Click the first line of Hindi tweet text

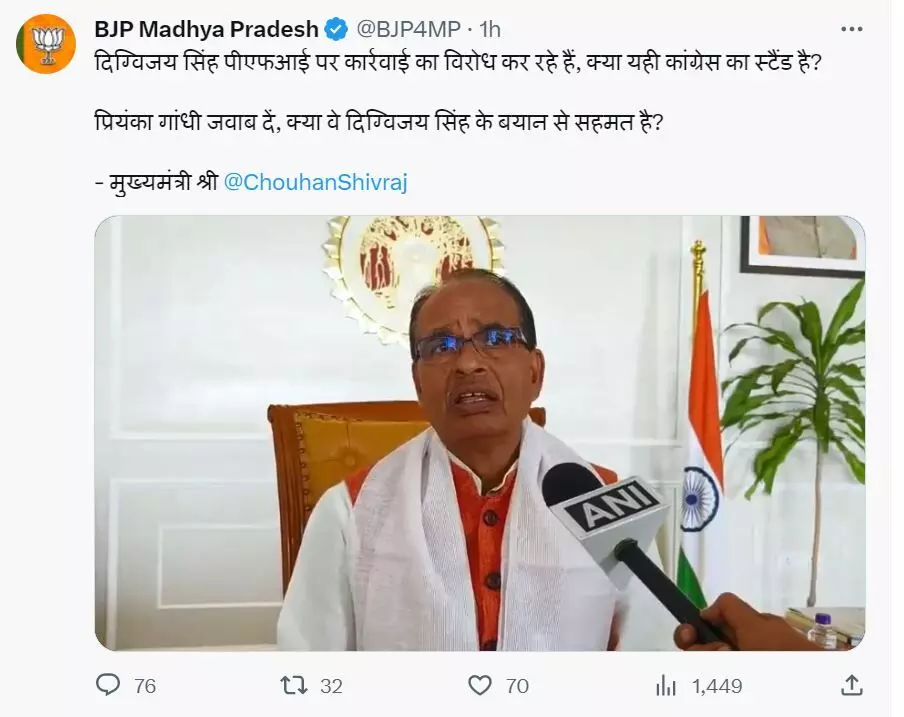pyautogui.click(x=457, y=61)
